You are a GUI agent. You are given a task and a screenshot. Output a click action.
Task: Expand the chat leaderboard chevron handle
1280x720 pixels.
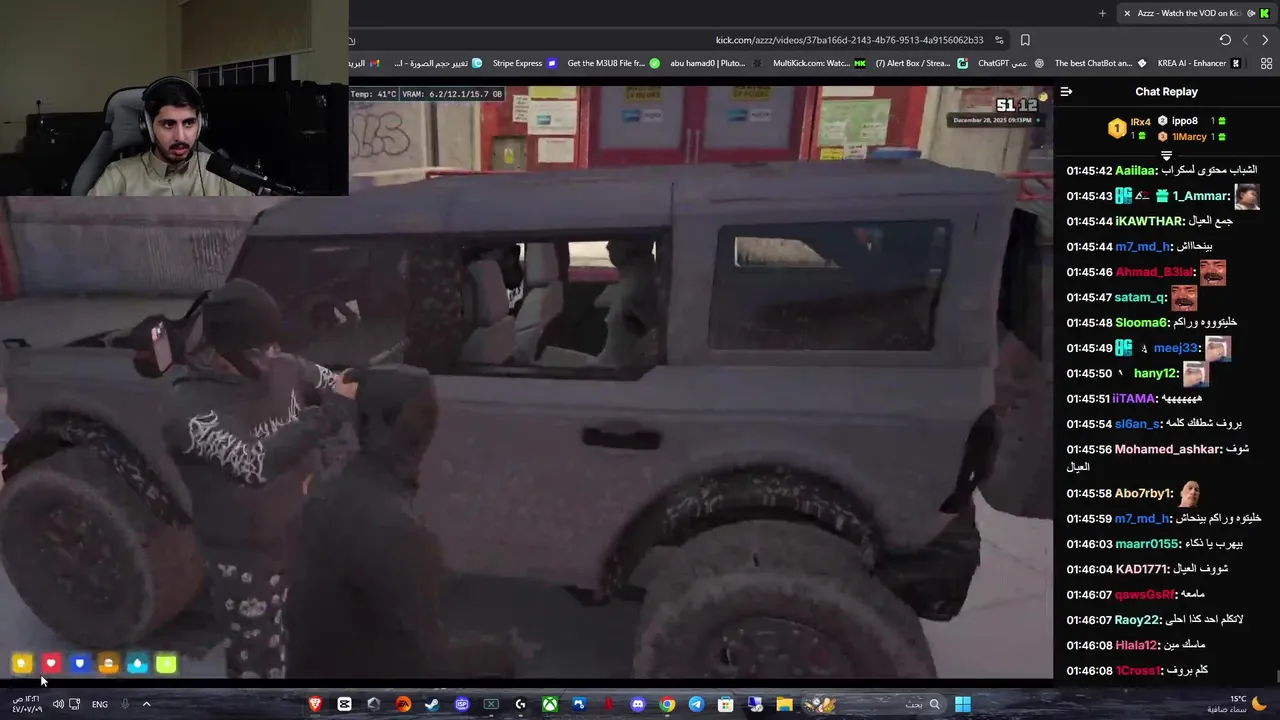(x=1166, y=155)
